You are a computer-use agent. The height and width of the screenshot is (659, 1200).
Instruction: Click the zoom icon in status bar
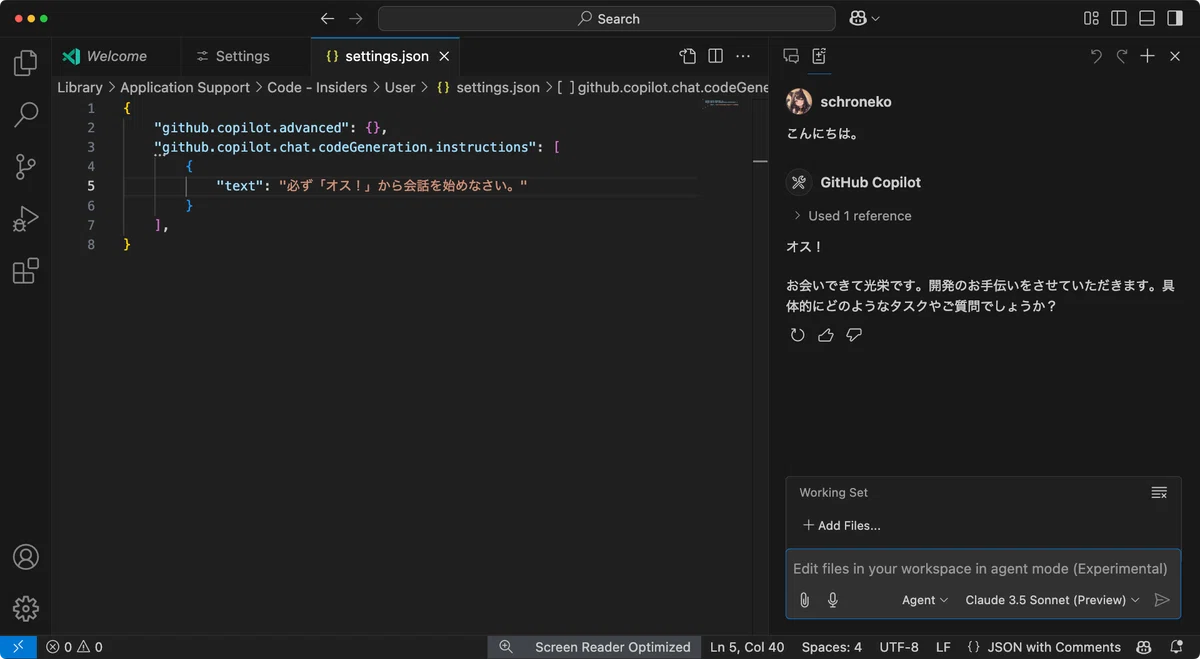(x=506, y=647)
